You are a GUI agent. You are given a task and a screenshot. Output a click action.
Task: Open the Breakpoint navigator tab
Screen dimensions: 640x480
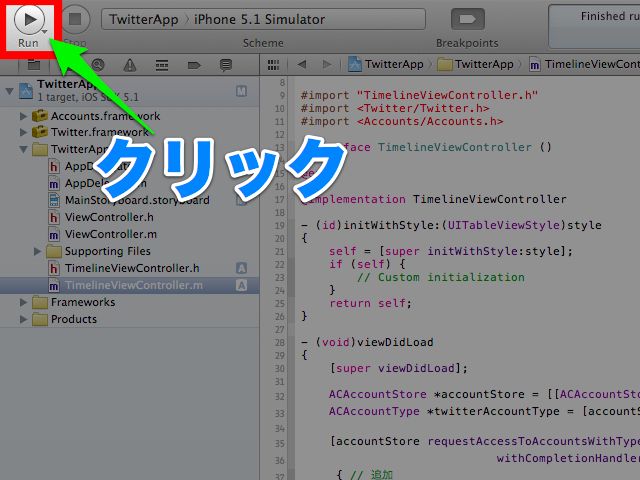click(x=194, y=65)
